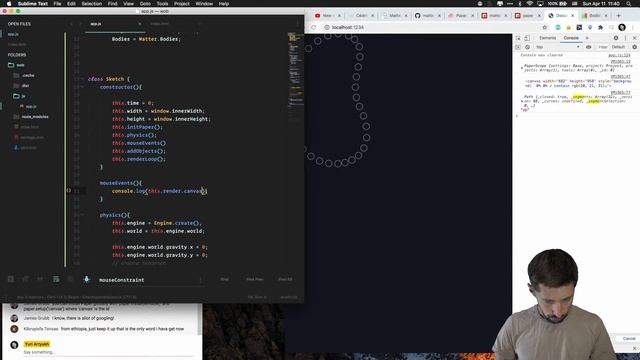Click the Wi-Fi status icon

pos(529,4)
